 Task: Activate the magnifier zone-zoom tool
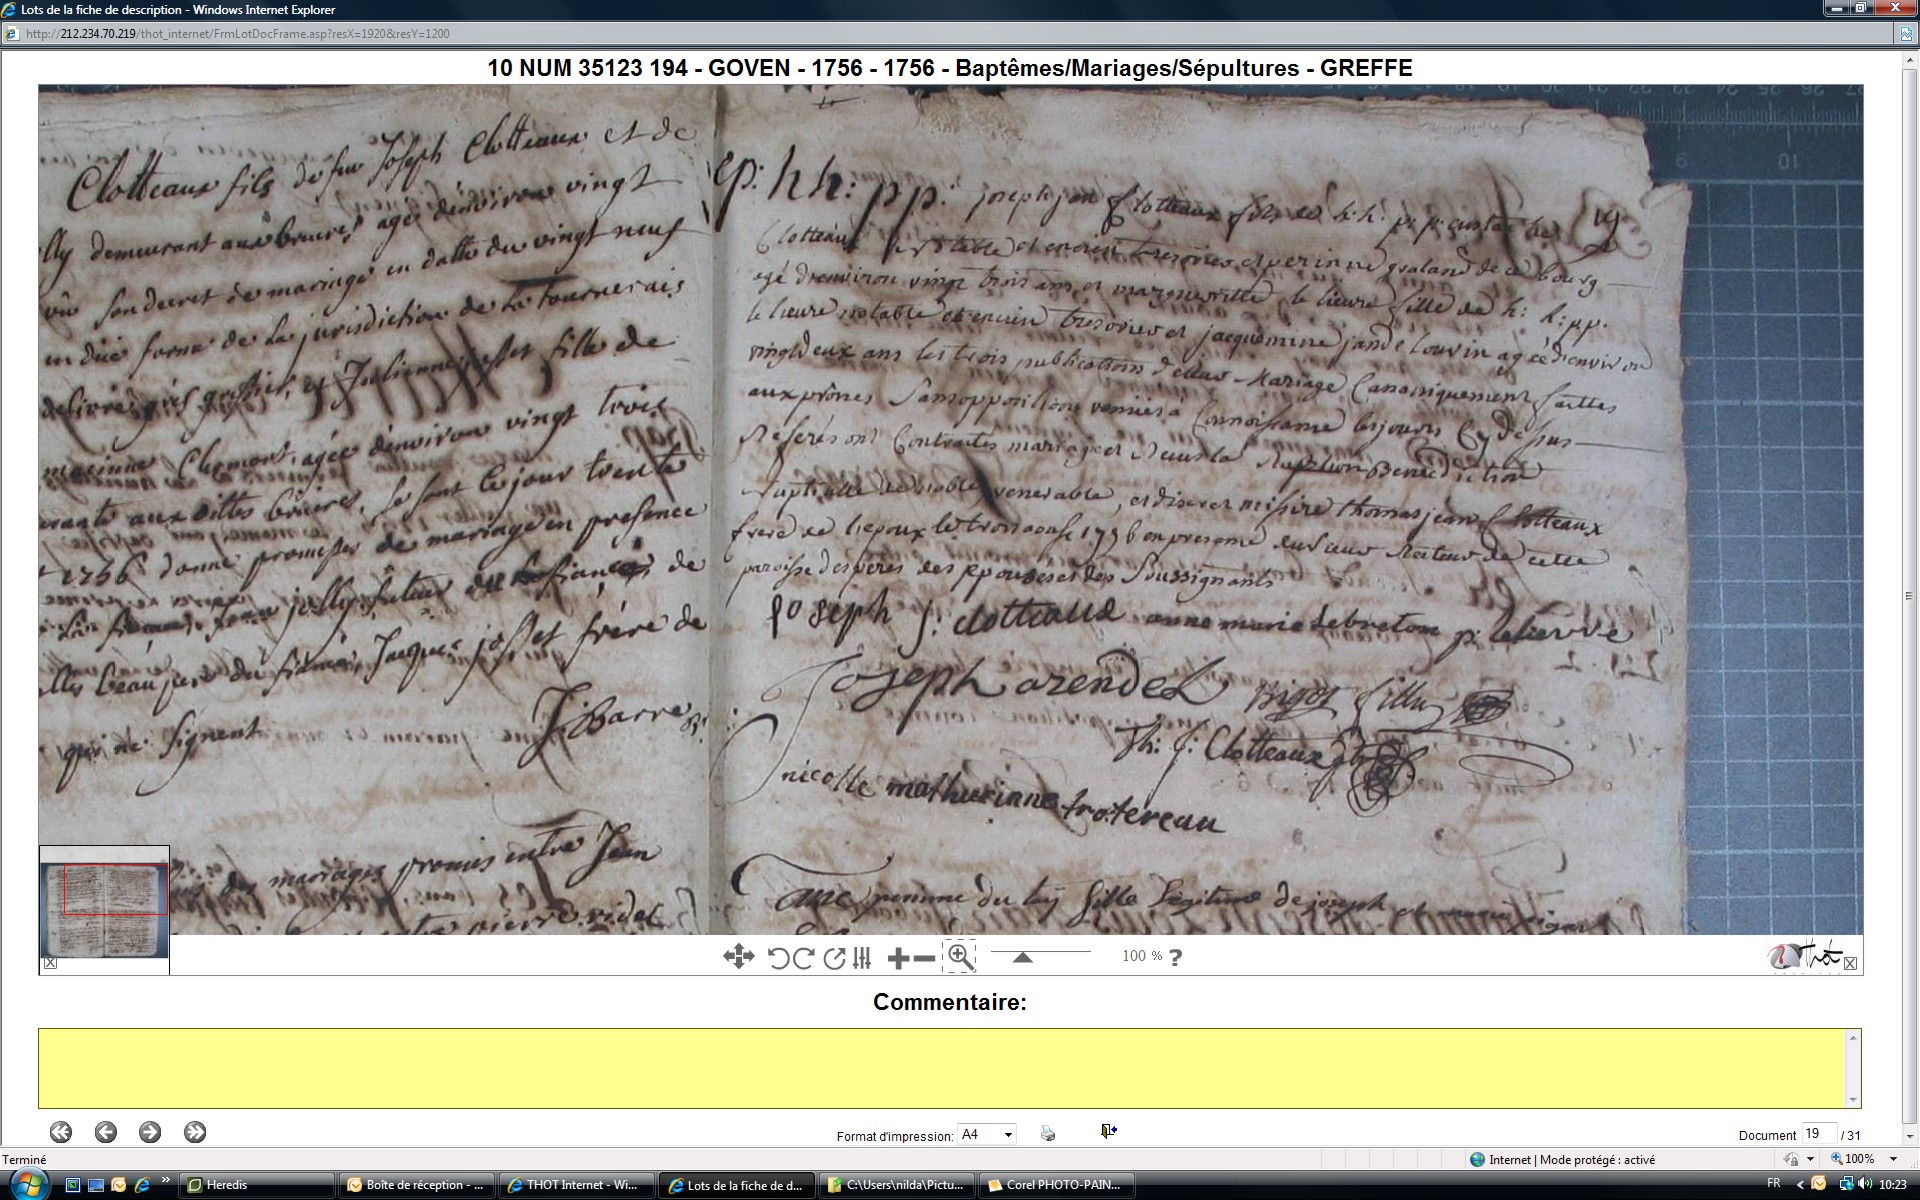(x=959, y=956)
